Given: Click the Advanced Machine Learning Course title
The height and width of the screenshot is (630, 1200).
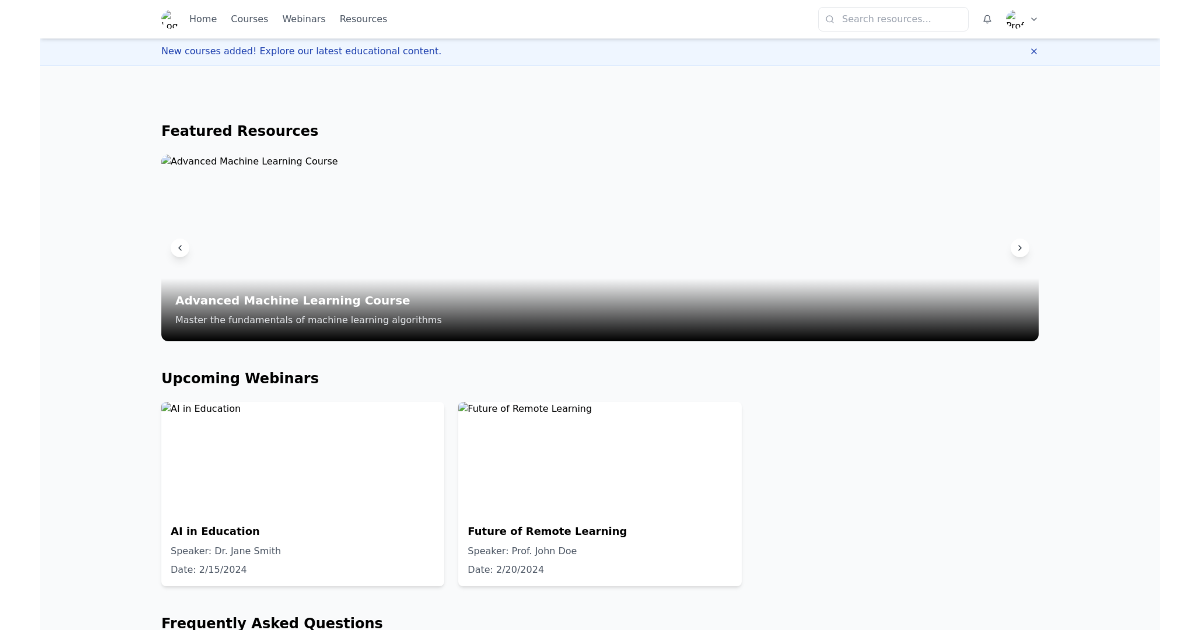Looking at the screenshot, I should tap(292, 301).
